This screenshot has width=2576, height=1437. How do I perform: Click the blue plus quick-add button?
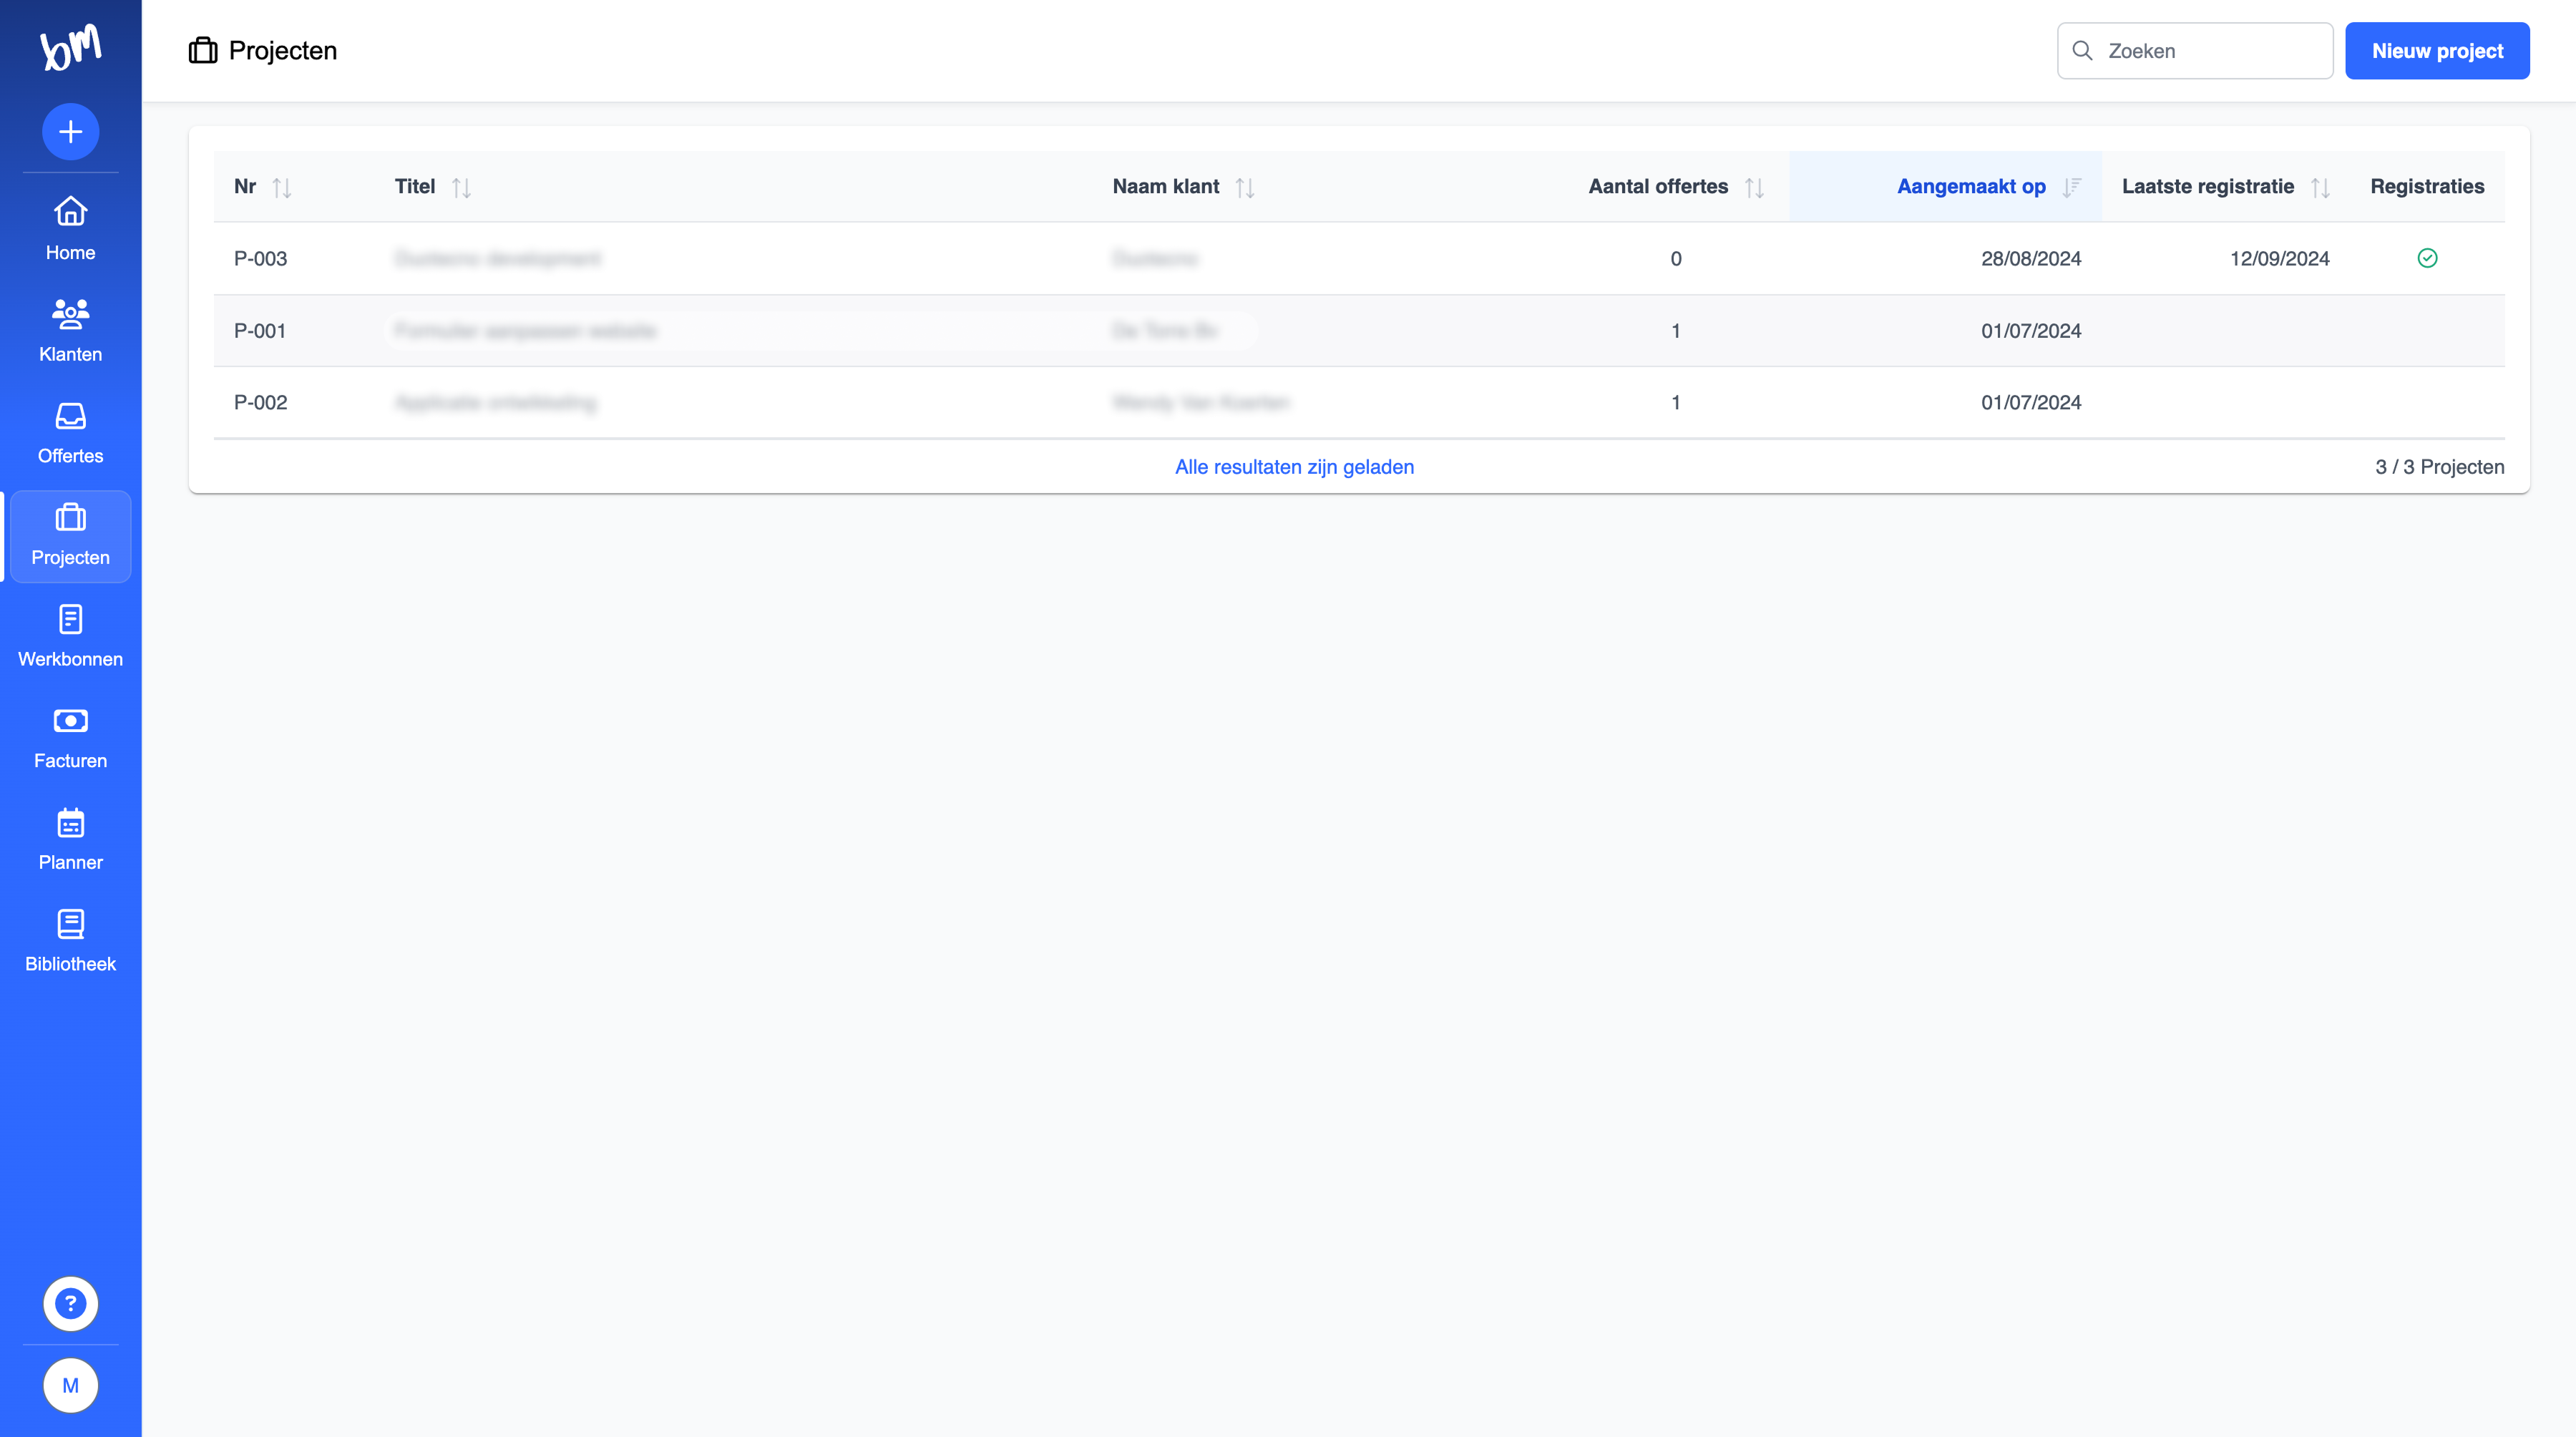point(70,131)
